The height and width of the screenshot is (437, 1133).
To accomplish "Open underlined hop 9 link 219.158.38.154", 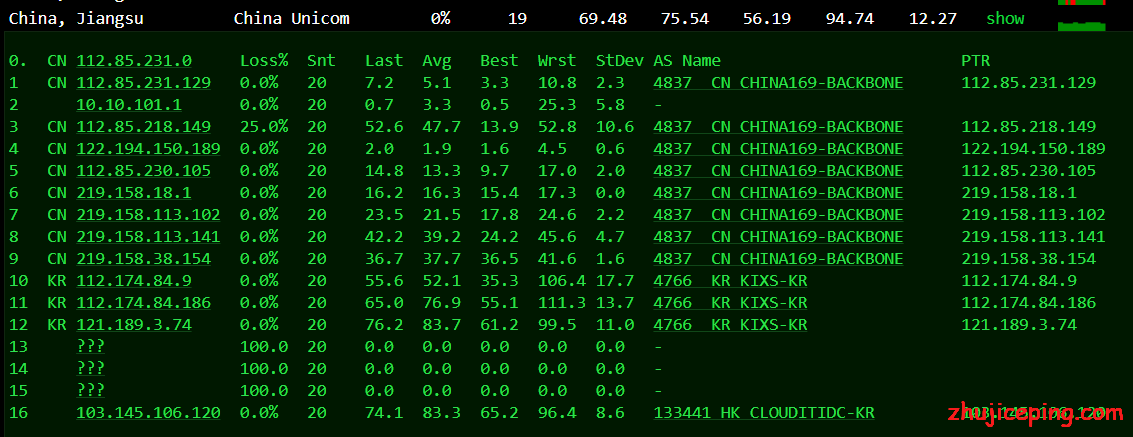I will tap(144, 259).
